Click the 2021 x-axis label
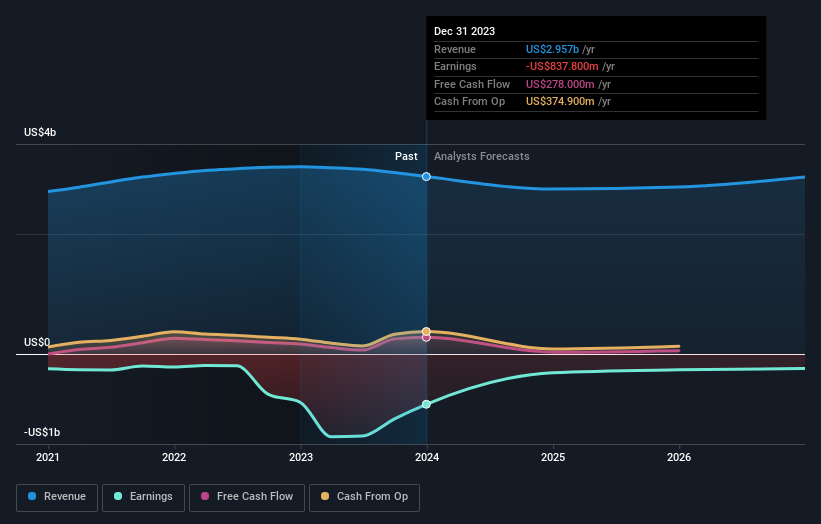Viewport: 821px width, 524px height. (48, 458)
